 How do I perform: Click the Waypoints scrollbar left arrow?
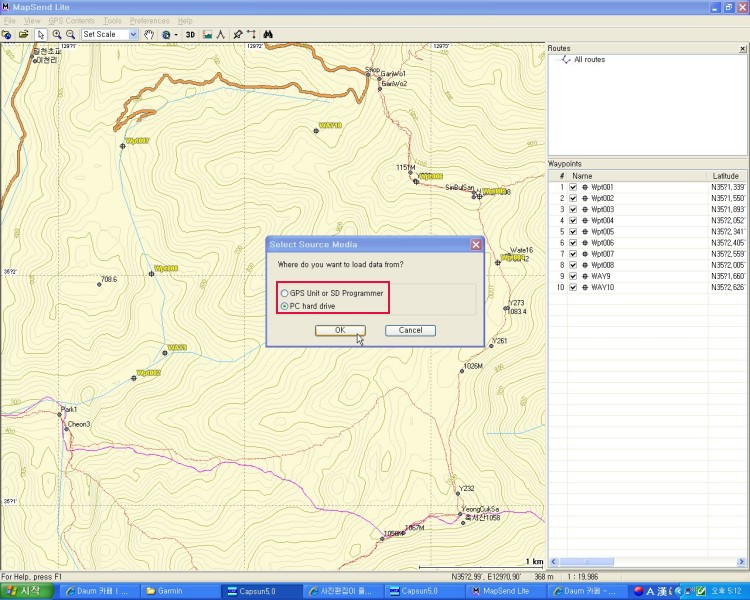(554, 562)
